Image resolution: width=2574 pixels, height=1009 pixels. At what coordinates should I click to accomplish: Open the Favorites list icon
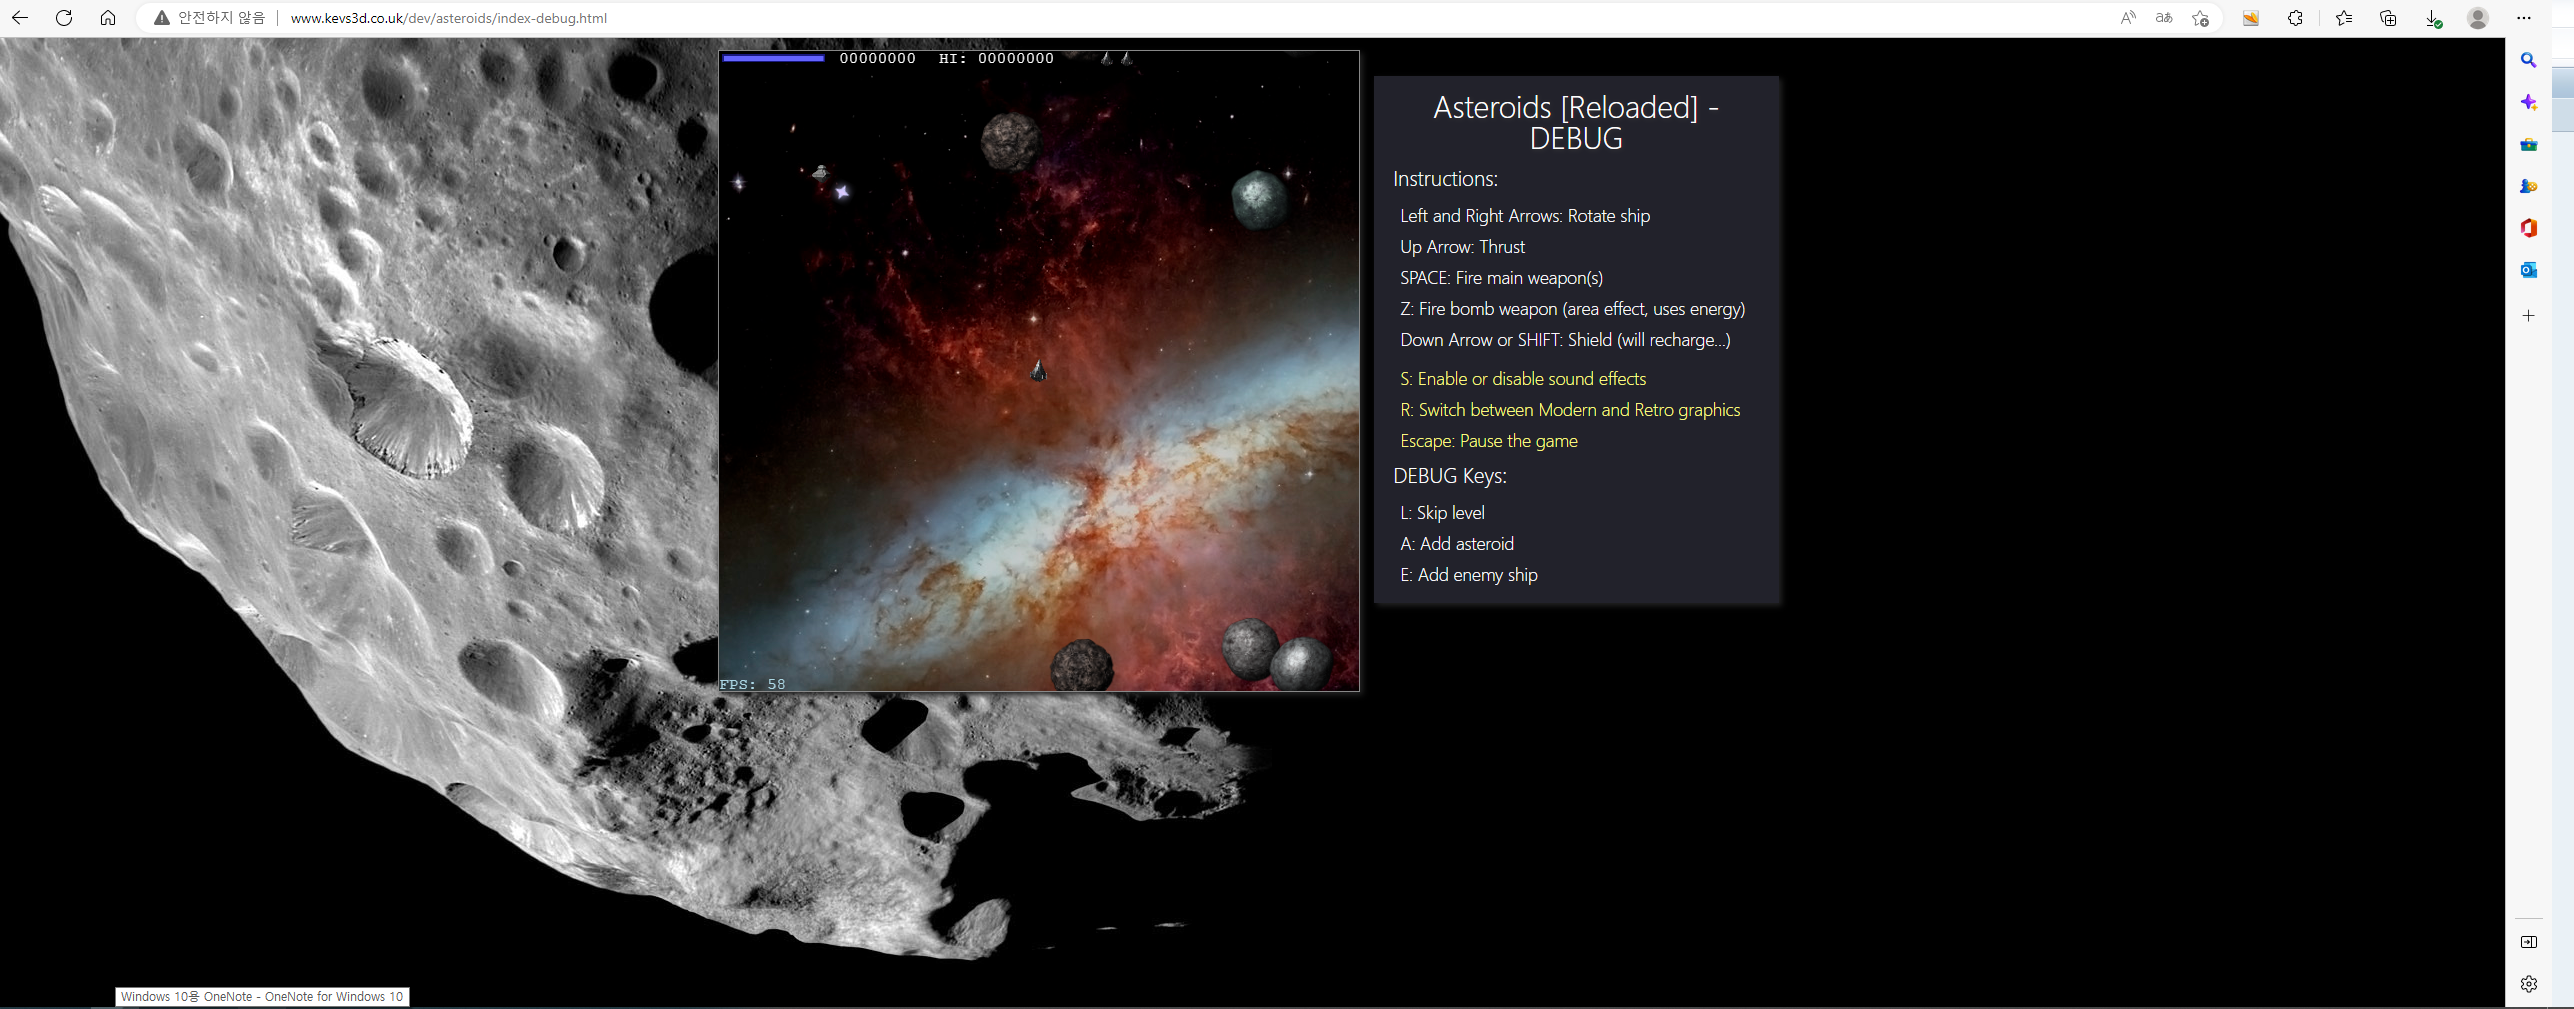2344,18
